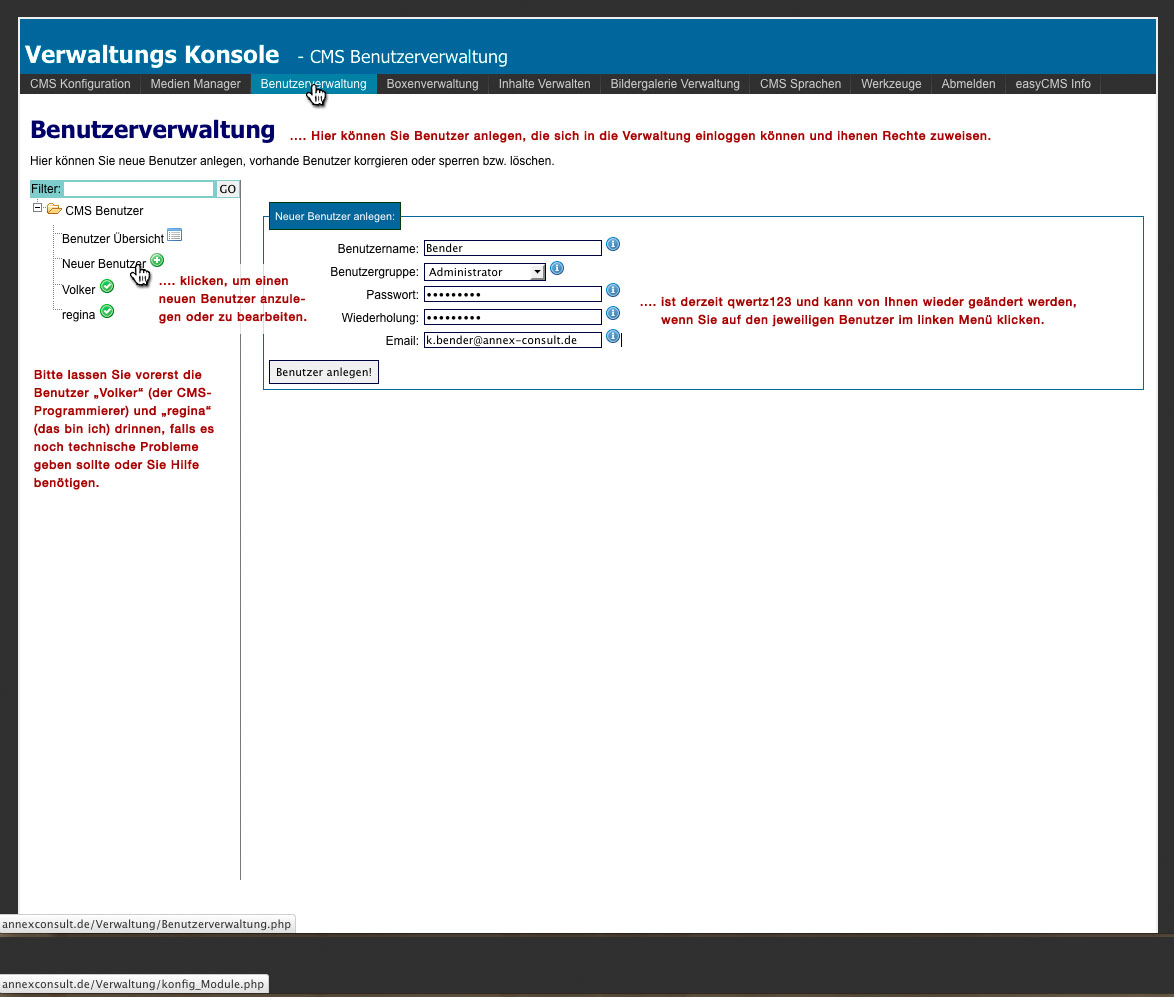Click the green check icon beside Volker

(x=107, y=287)
